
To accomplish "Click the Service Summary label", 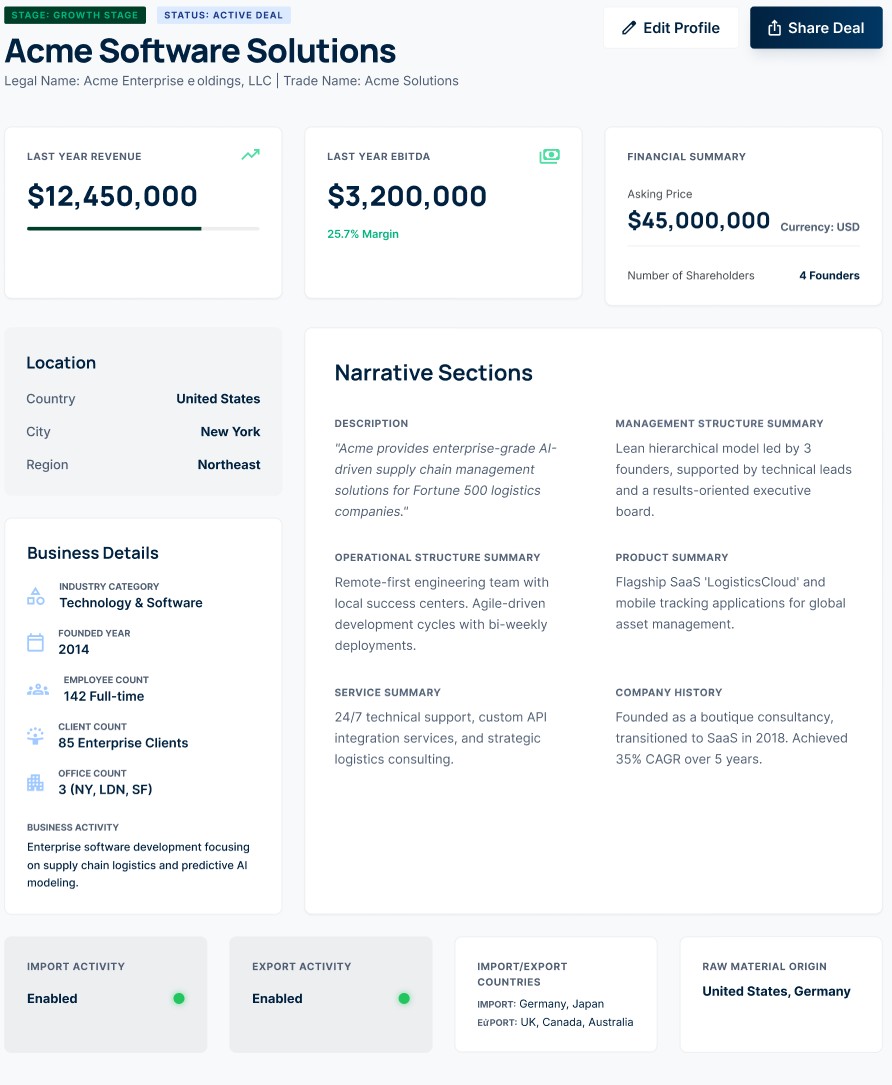I will click(387, 693).
